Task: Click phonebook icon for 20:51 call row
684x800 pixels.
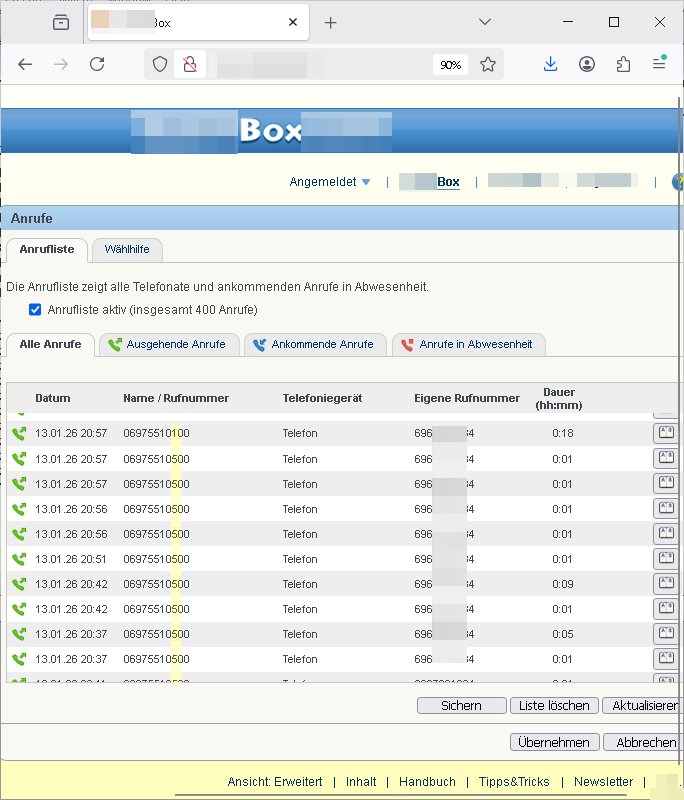Action: (664, 558)
